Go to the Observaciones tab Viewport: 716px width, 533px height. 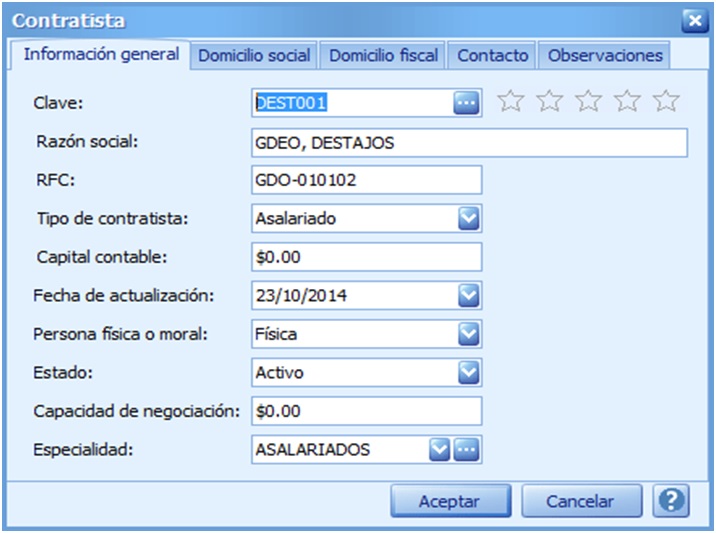[605, 55]
